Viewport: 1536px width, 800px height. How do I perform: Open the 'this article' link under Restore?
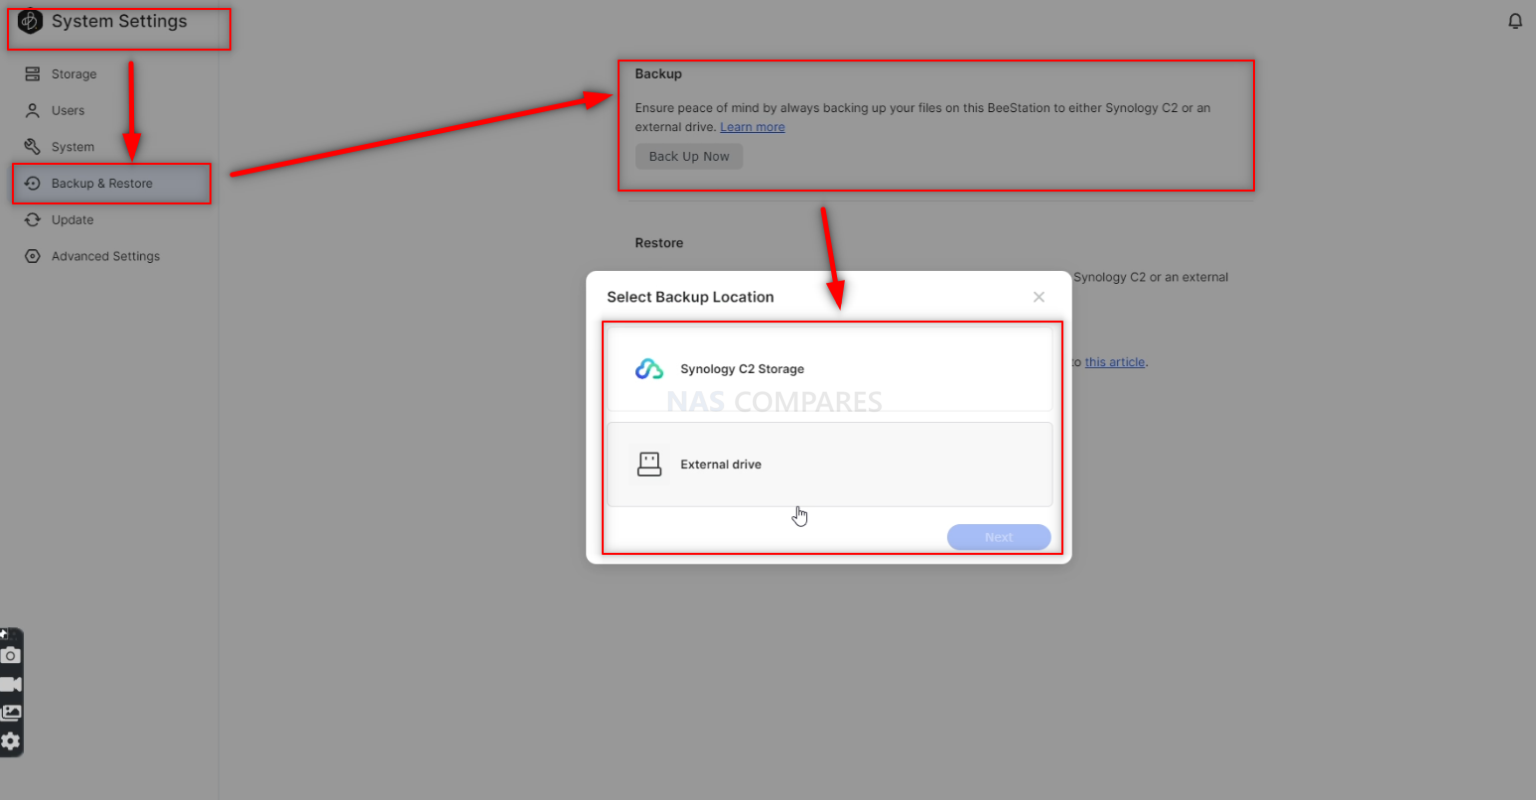tap(1114, 361)
